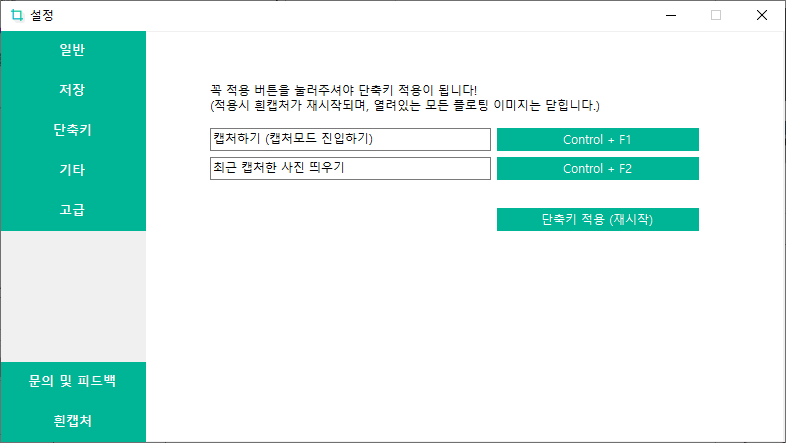Change the Control + F1 hotkey button
The width and height of the screenshot is (786, 443).
click(x=598, y=139)
